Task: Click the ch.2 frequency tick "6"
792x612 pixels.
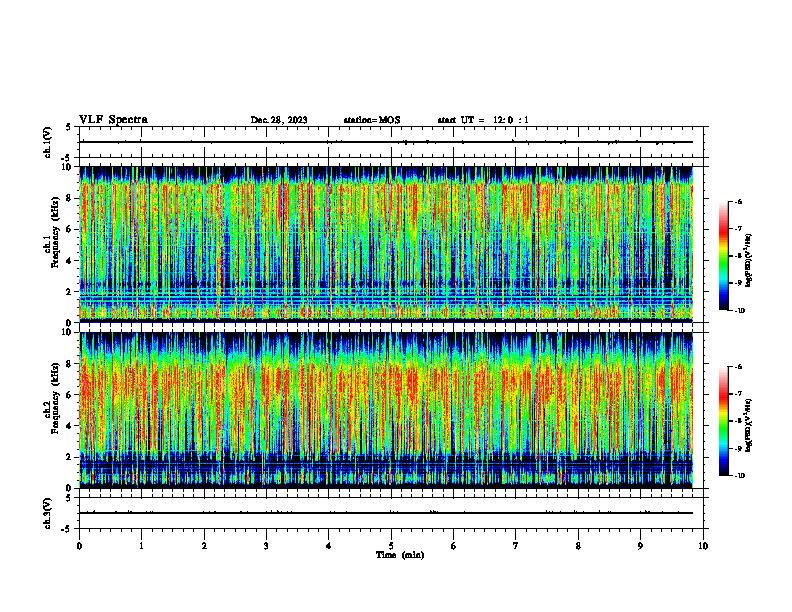Action: [69, 395]
